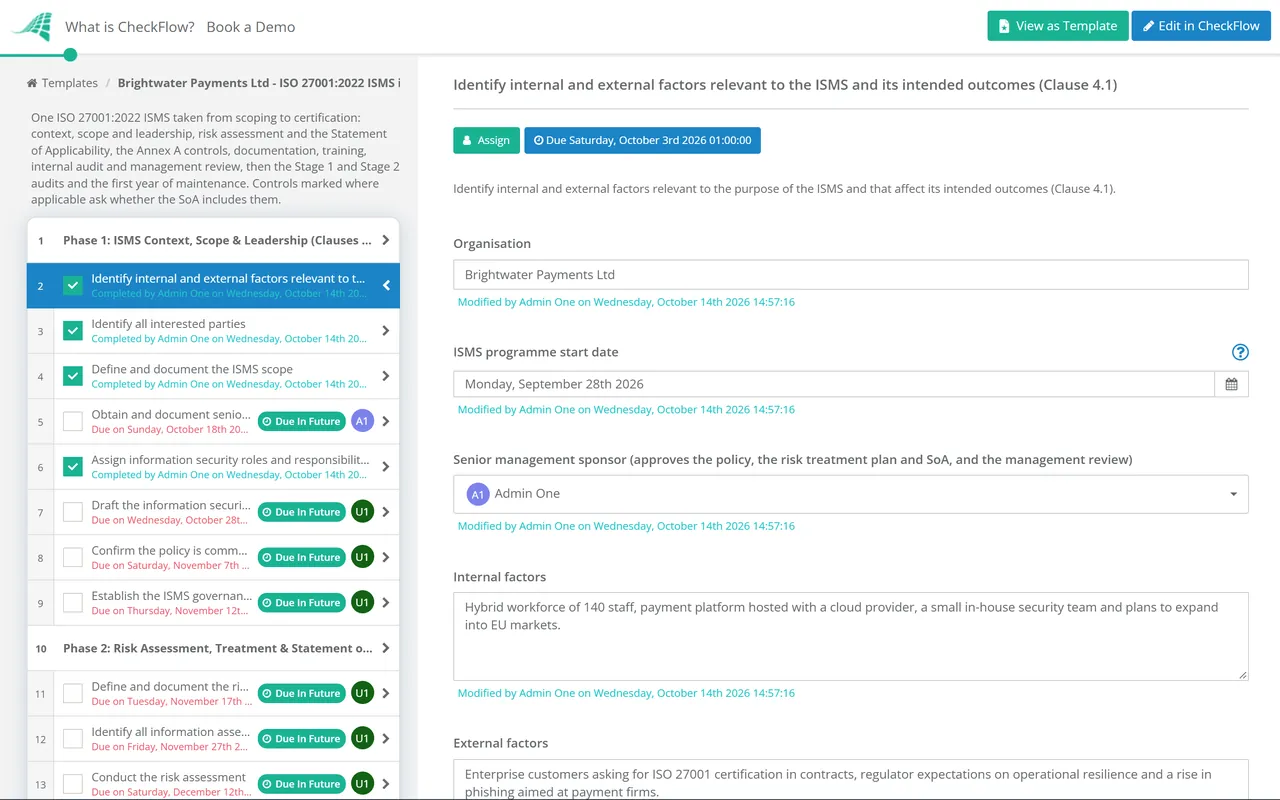Open Senior management sponsor dropdown

coord(851,494)
